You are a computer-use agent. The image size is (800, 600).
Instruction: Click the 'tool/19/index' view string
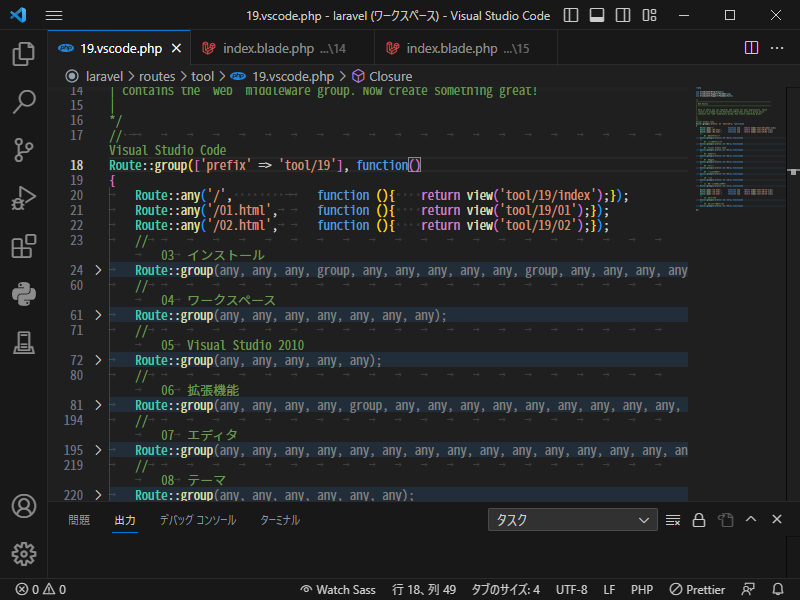coord(547,195)
